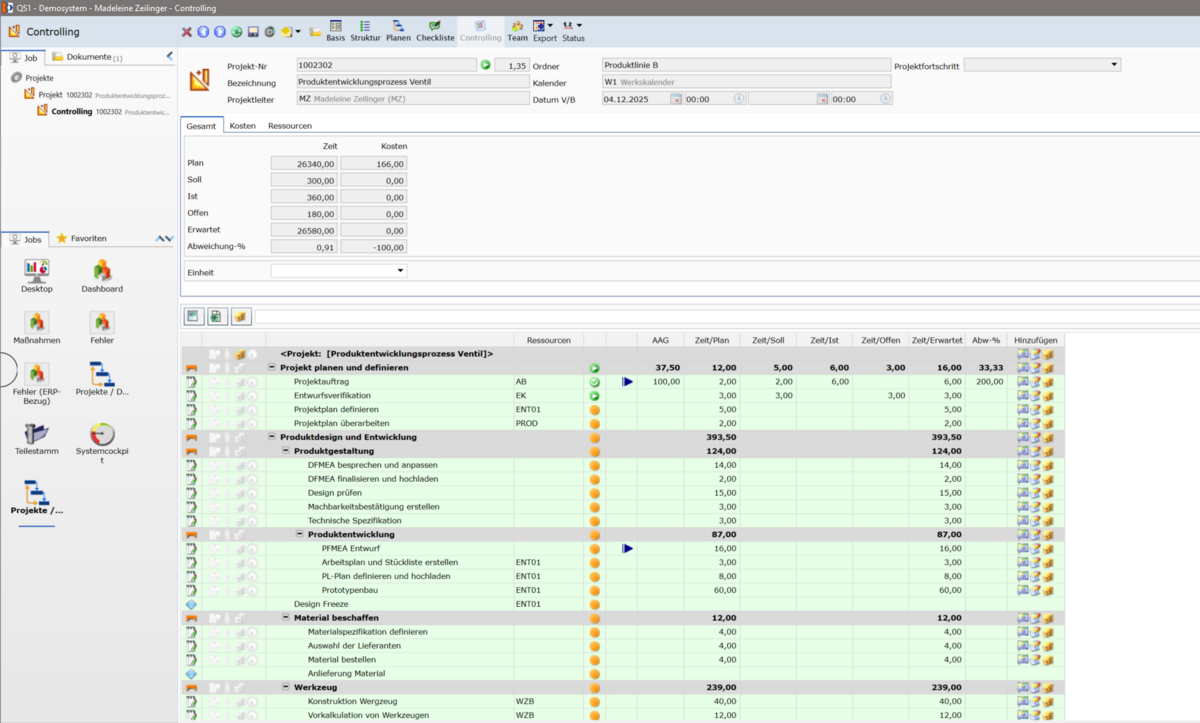Select the Job tab in left panel
1200x723 pixels.
[x=23, y=57]
